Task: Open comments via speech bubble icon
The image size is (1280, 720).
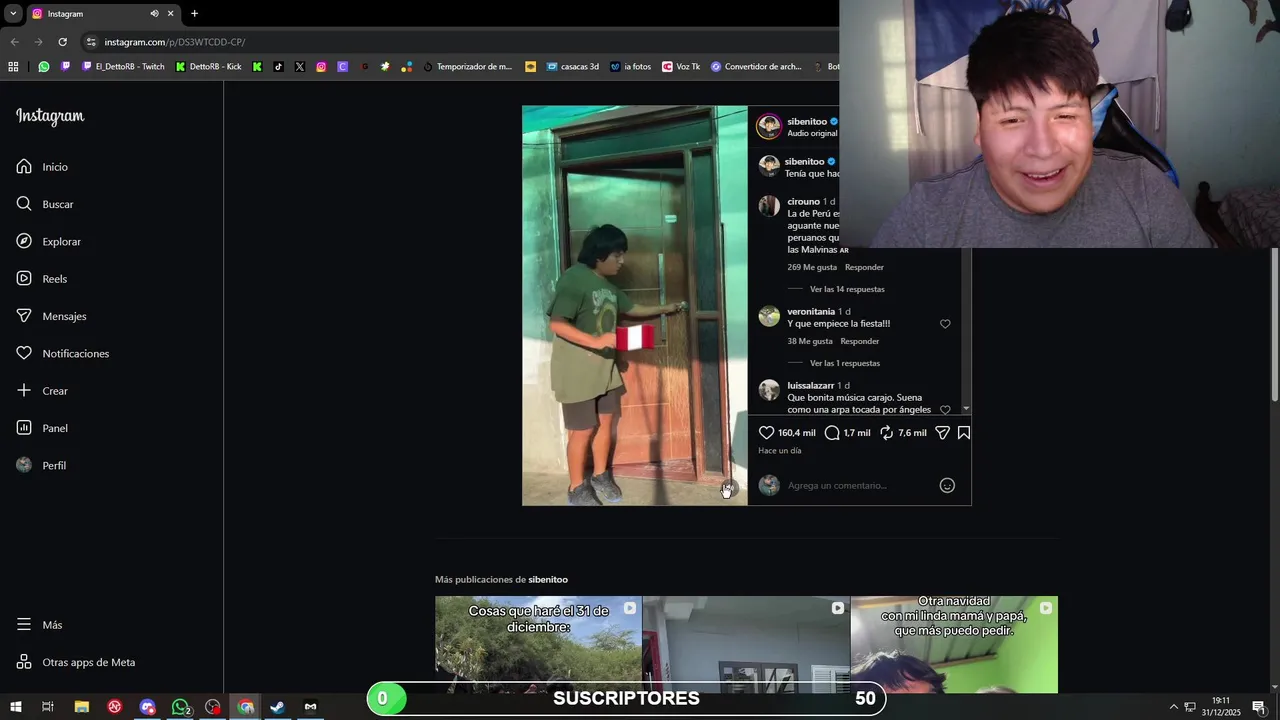Action: [832, 433]
